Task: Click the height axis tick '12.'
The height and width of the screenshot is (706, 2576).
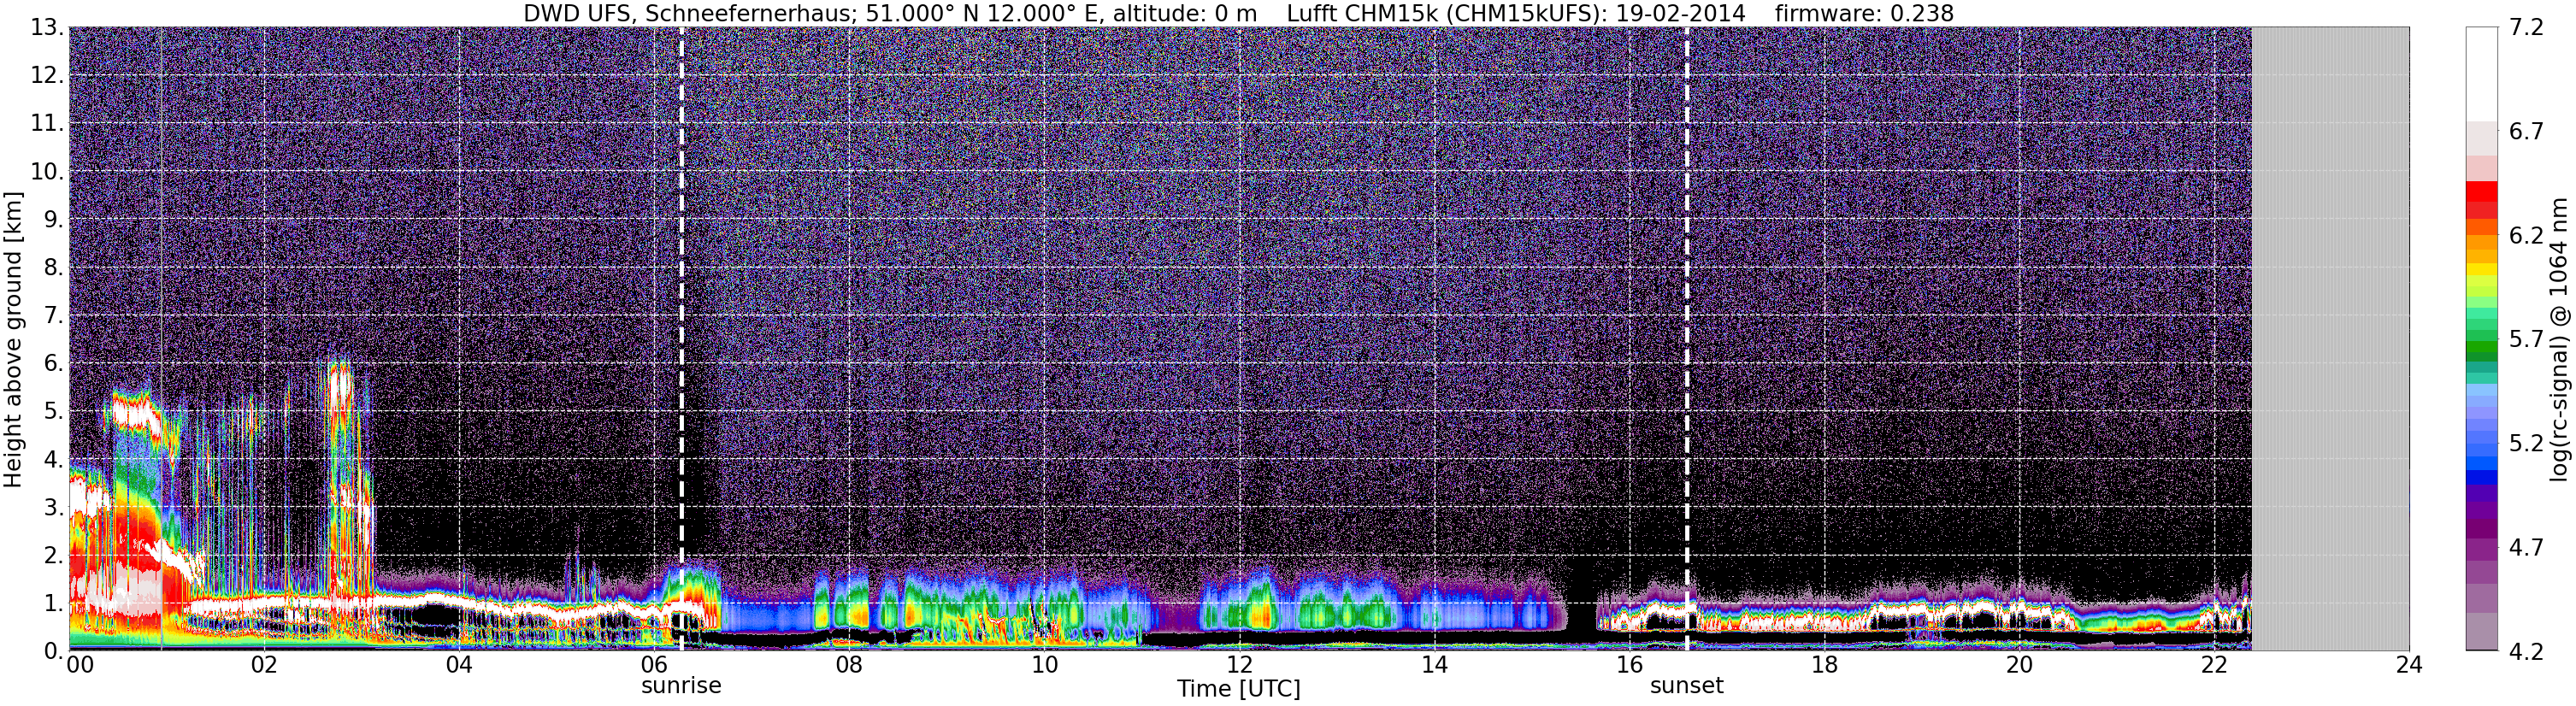Action: 47,75
